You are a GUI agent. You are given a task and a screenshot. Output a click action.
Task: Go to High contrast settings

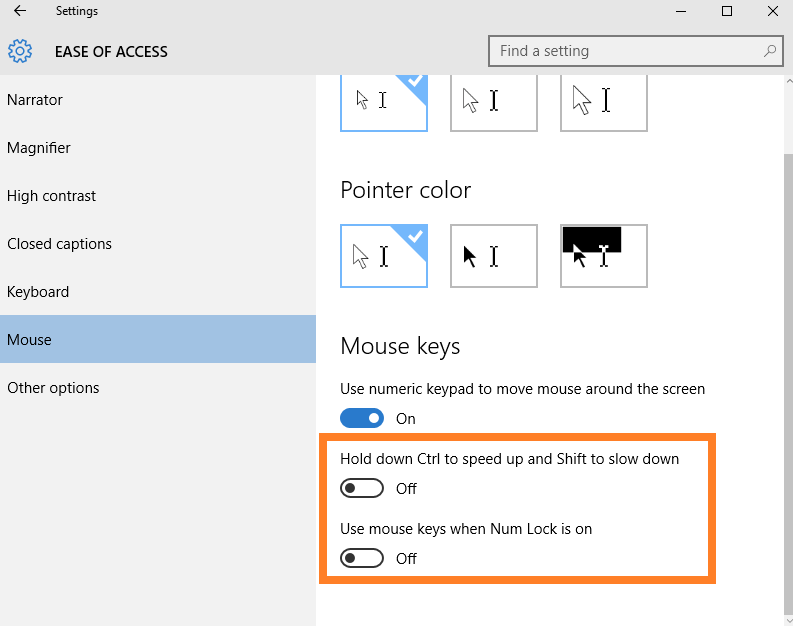click(x=52, y=196)
